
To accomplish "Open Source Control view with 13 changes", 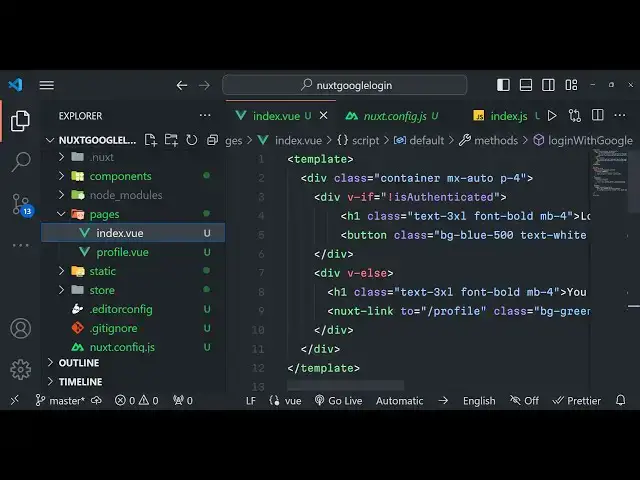I will pos(21,204).
